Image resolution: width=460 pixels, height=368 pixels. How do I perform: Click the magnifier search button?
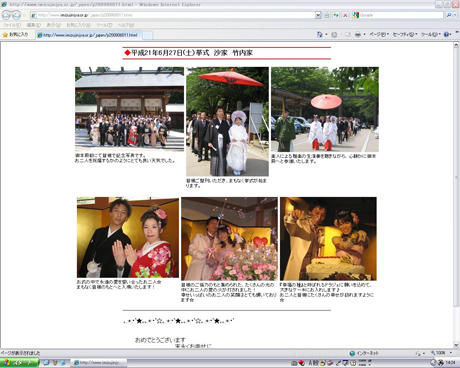click(449, 15)
